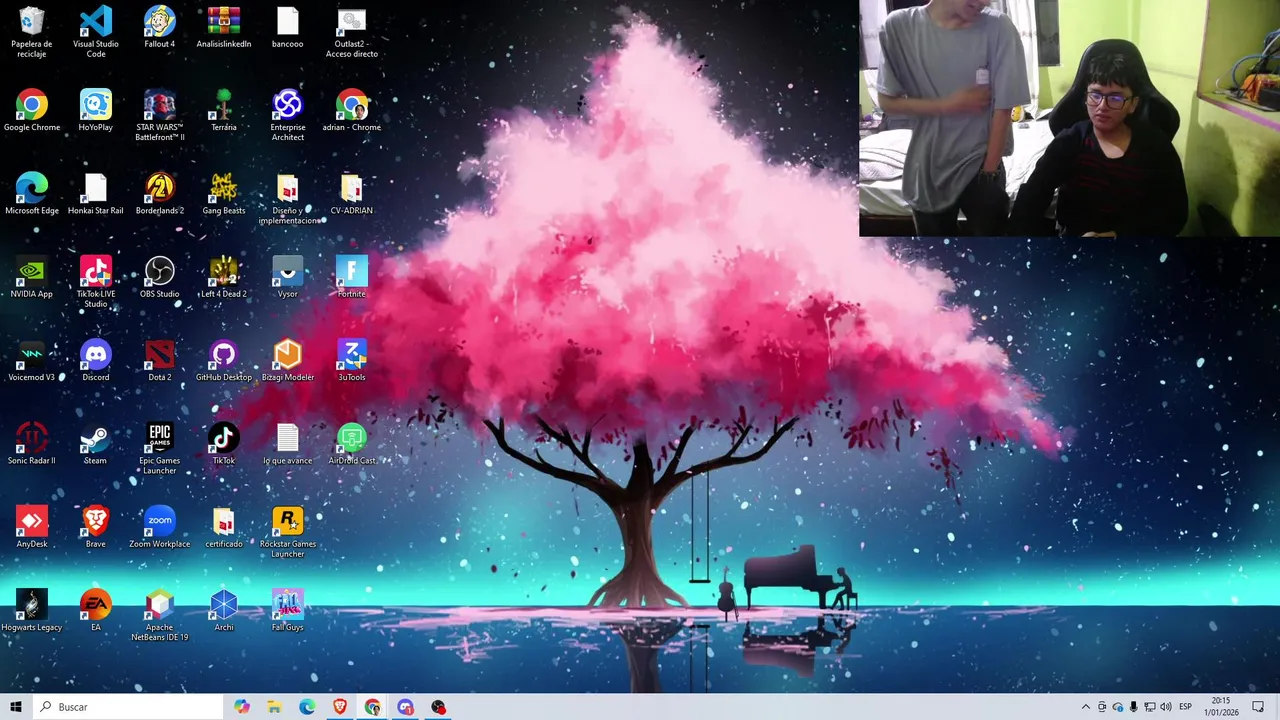Open the Papelera de reciclaje icon
The width and height of the screenshot is (1280, 720).
click(x=31, y=22)
